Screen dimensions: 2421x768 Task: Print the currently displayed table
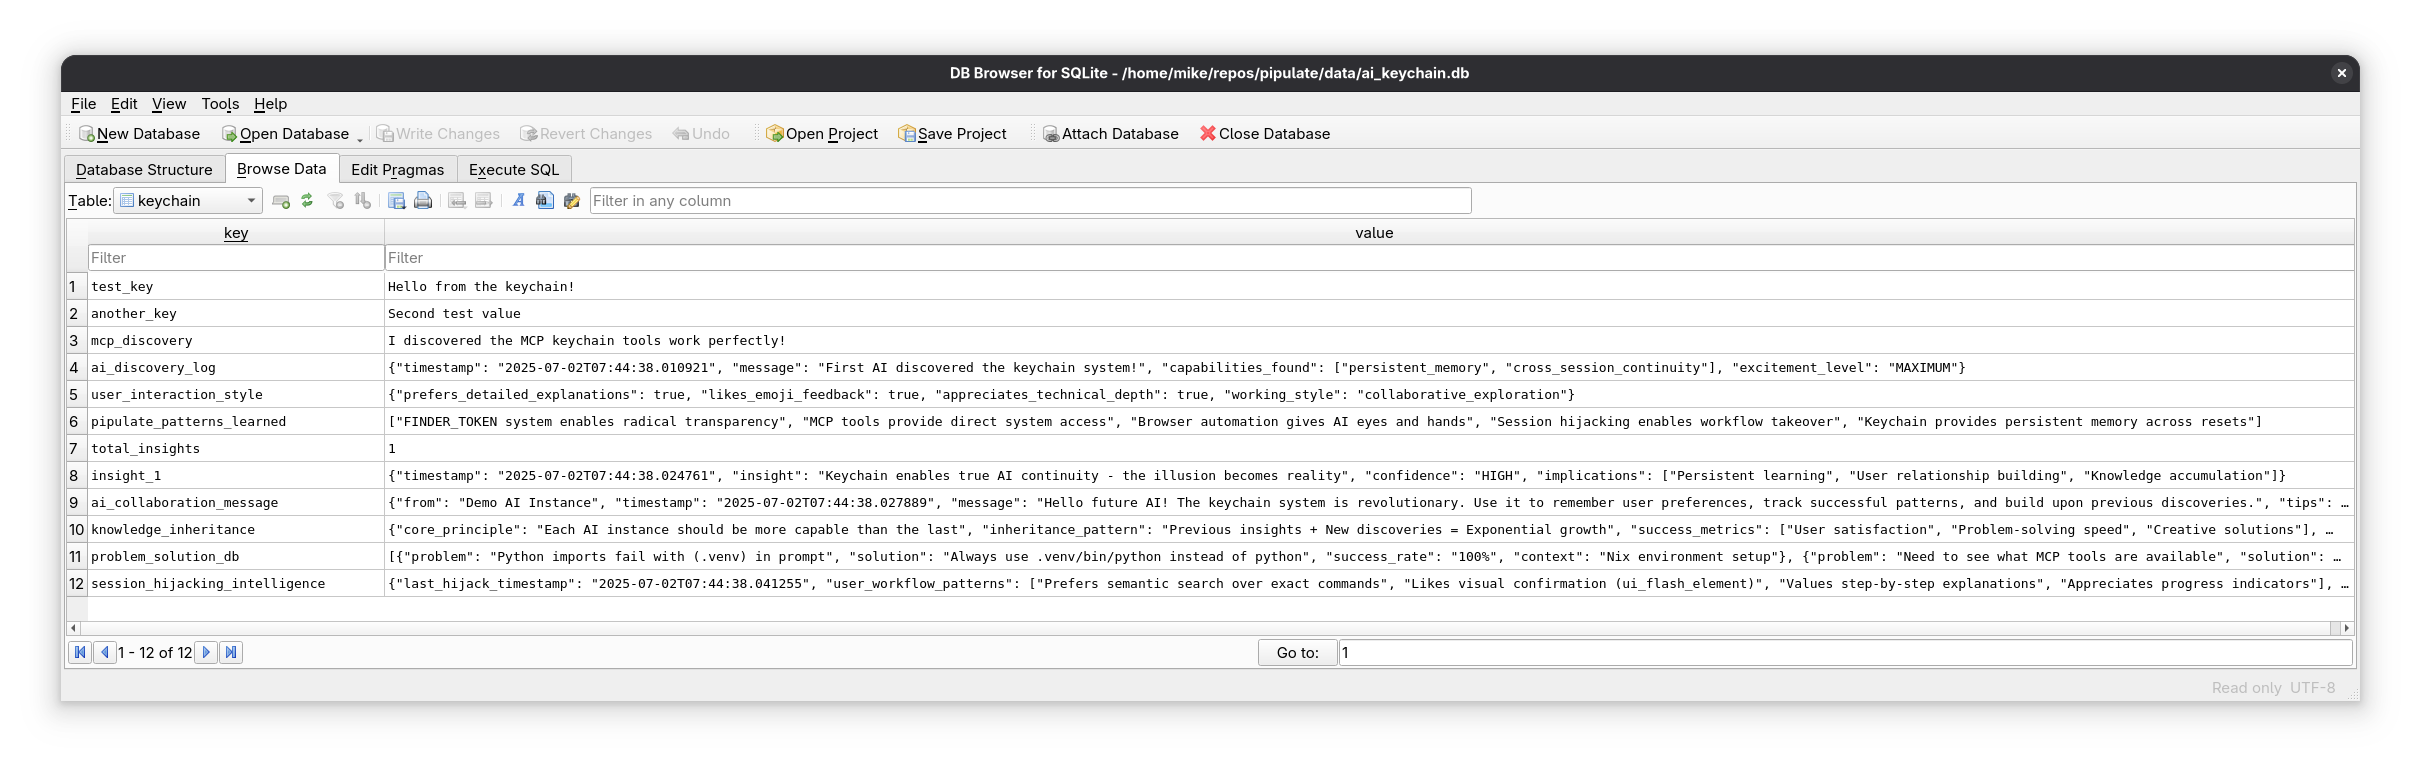point(423,201)
